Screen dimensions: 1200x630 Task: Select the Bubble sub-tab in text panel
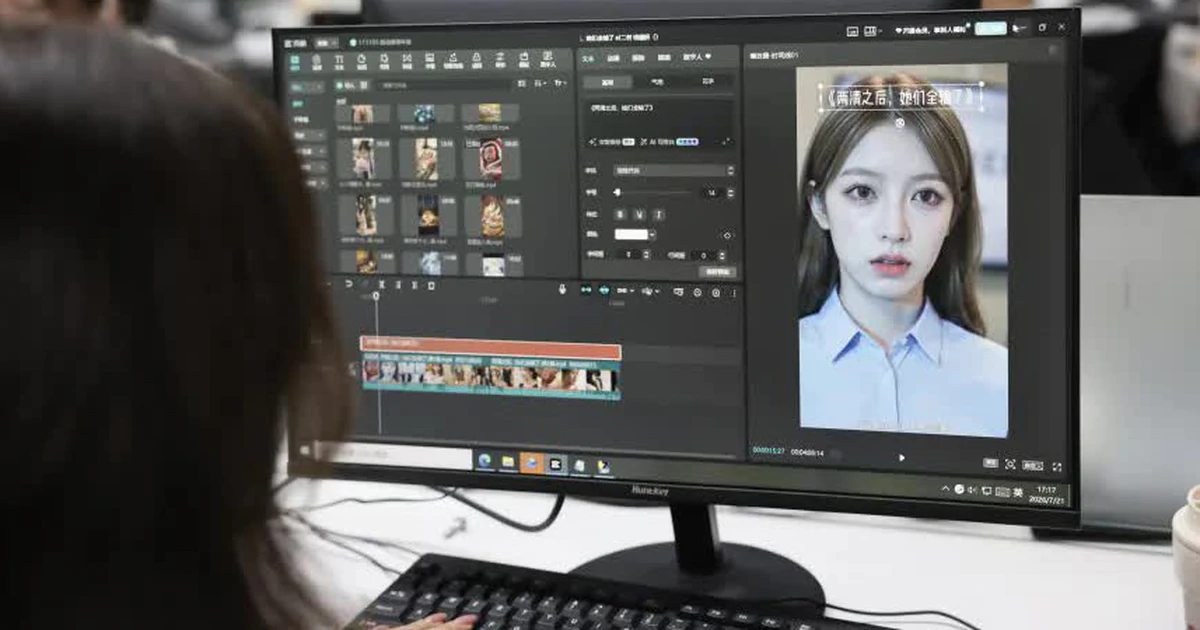pyautogui.click(x=658, y=82)
